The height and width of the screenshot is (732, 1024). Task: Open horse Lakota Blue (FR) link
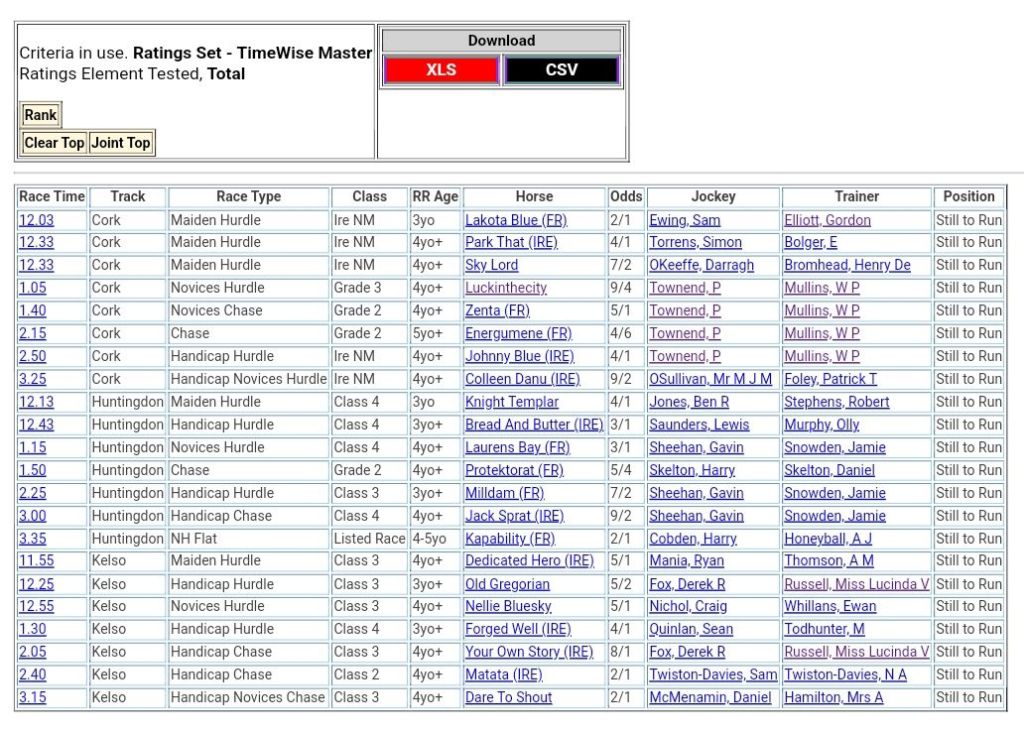point(515,220)
